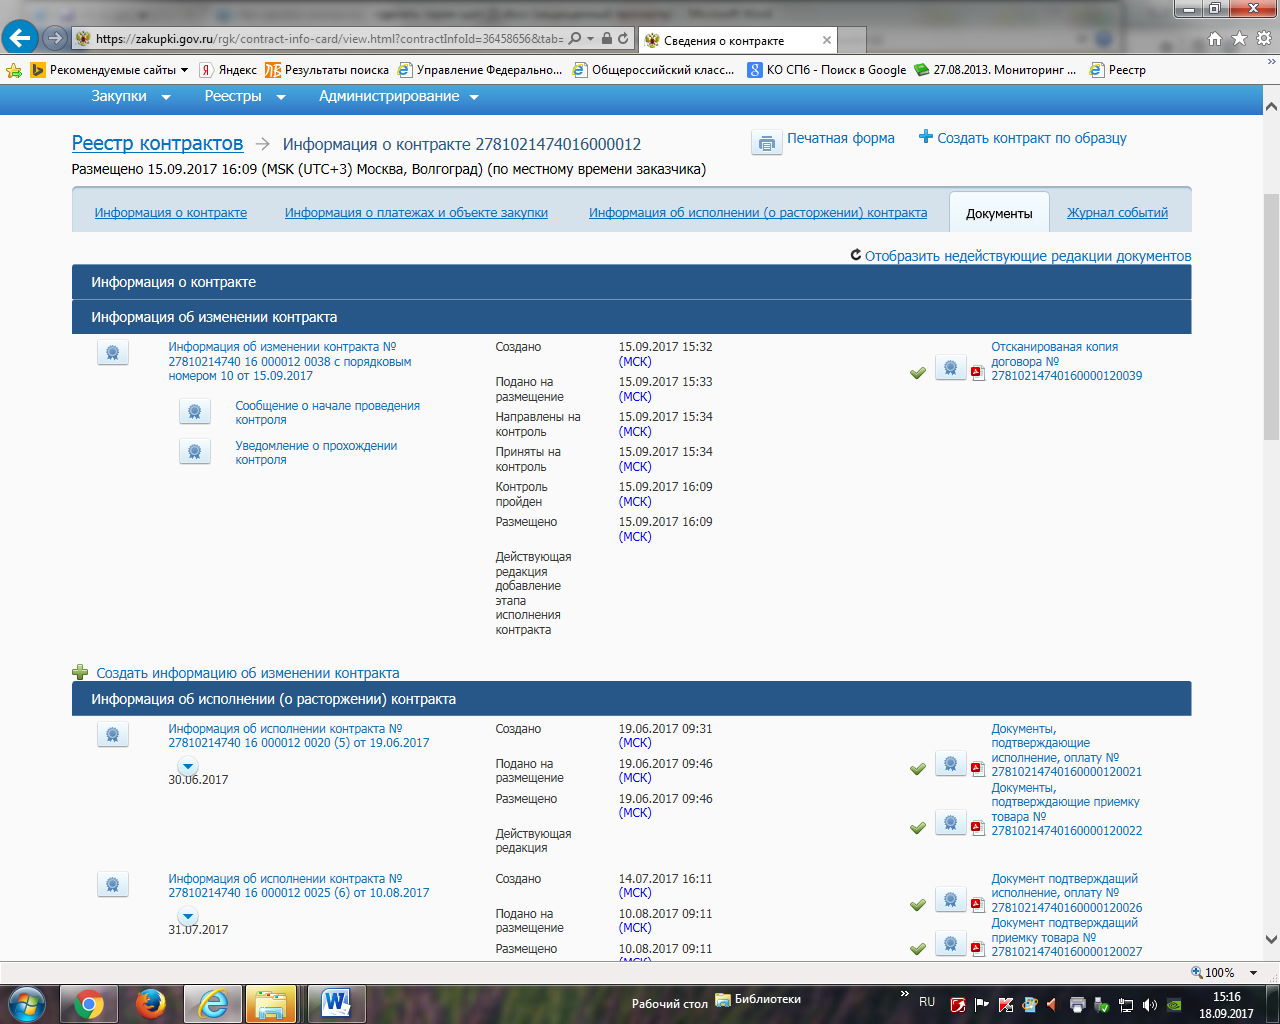The width and height of the screenshot is (1280, 1024).
Task: Click the search magnifier in address bar
Action: (x=575, y=39)
